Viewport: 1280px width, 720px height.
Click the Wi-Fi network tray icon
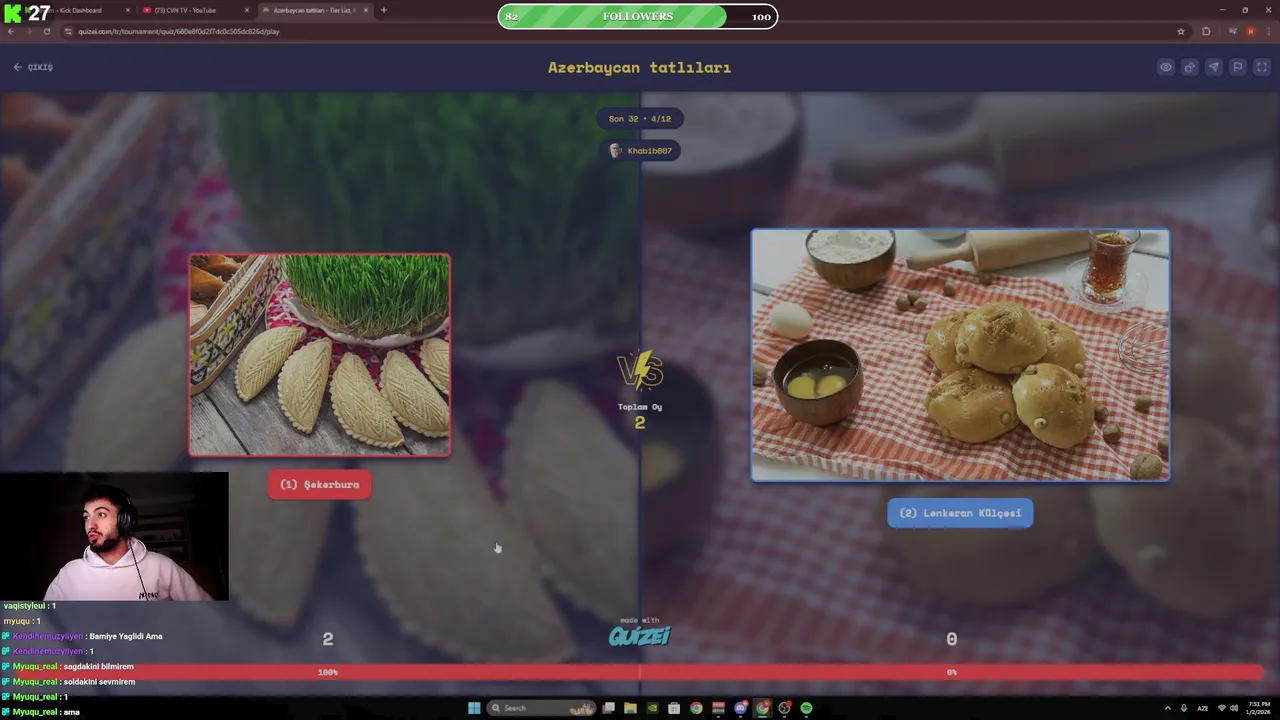click(x=1221, y=708)
